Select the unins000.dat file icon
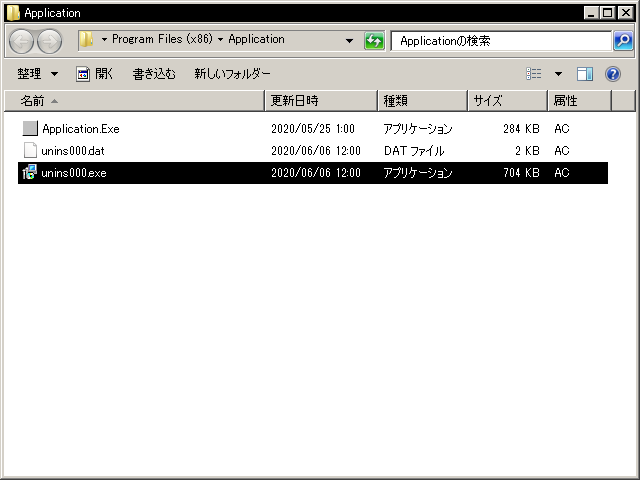The width and height of the screenshot is (640, 480). tap(29, 151)
